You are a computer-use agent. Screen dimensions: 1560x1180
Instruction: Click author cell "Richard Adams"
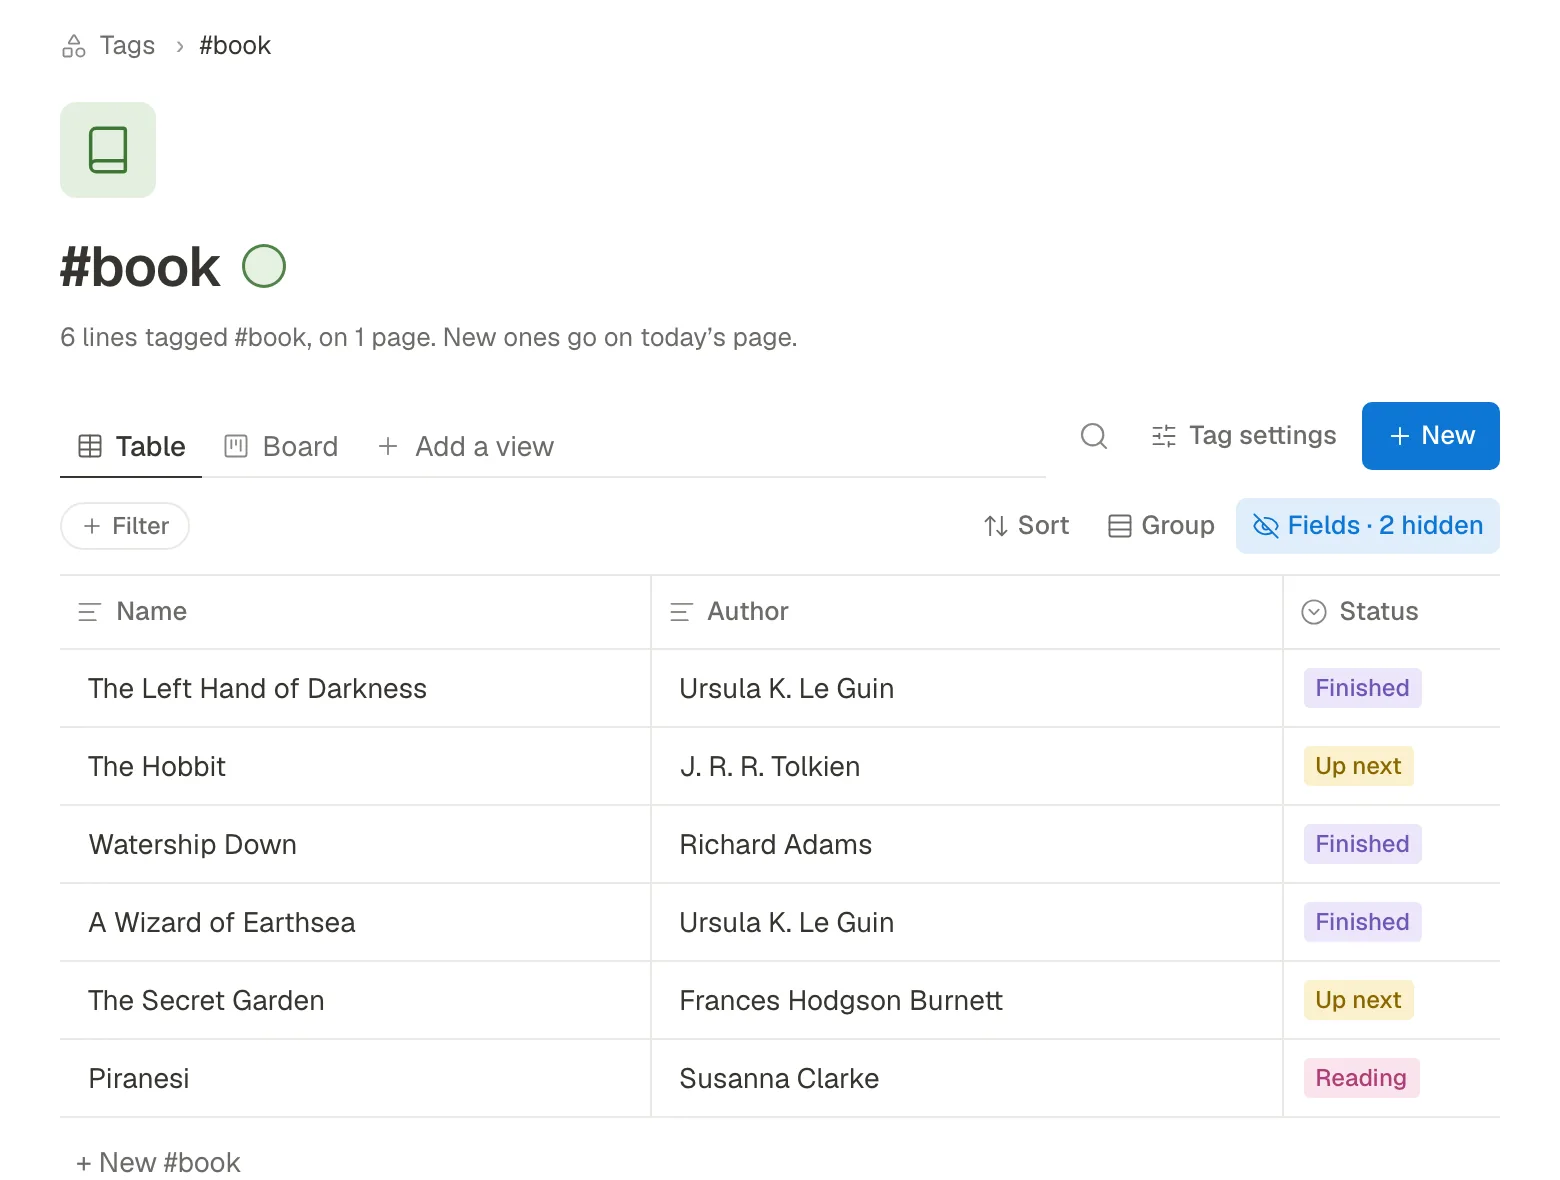[967, 845]
